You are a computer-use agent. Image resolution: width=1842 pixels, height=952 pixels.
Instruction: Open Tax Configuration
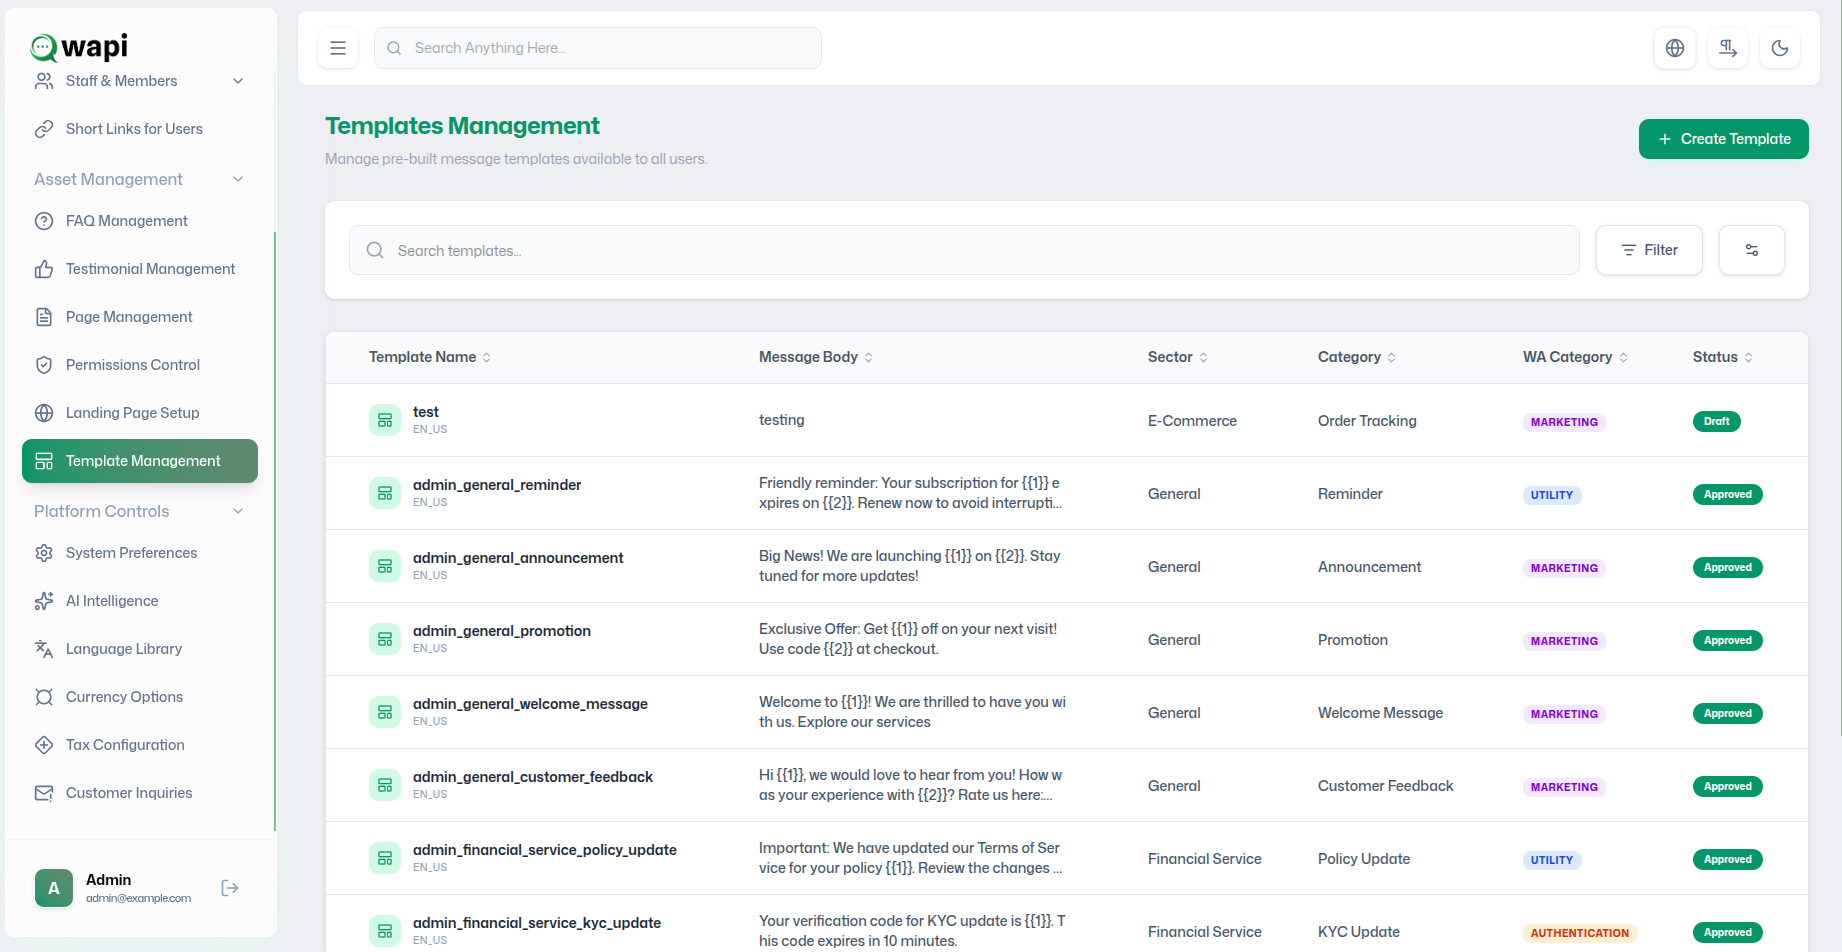[x=140, y=745]
